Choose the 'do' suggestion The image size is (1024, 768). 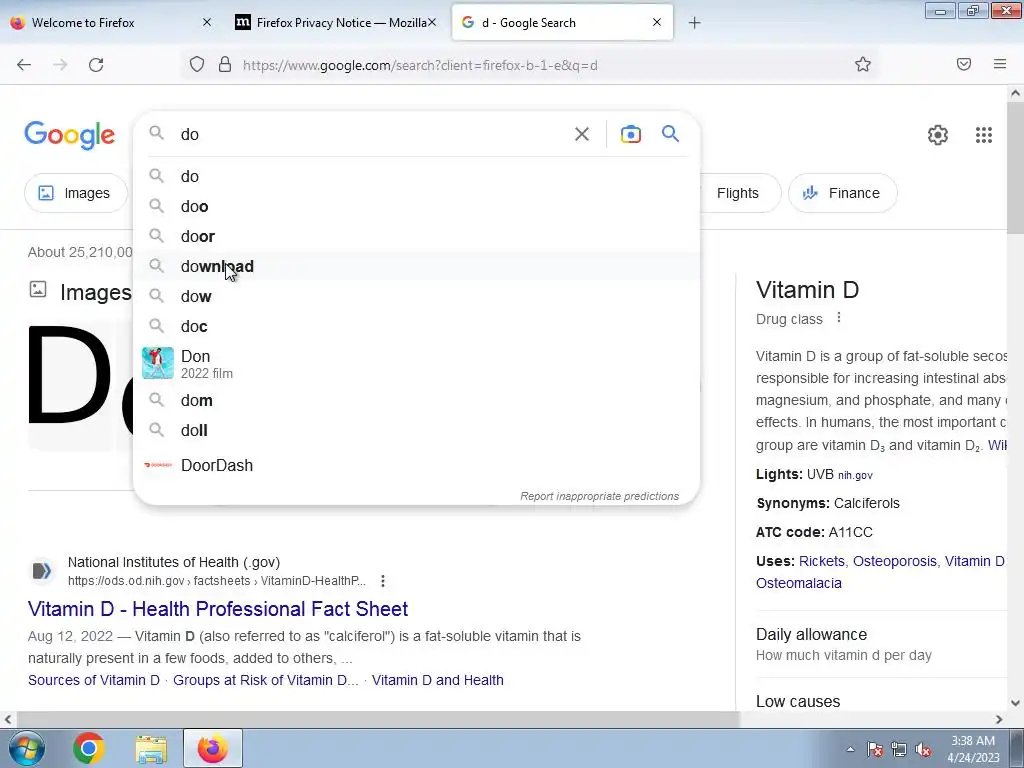tap(416, 176)
